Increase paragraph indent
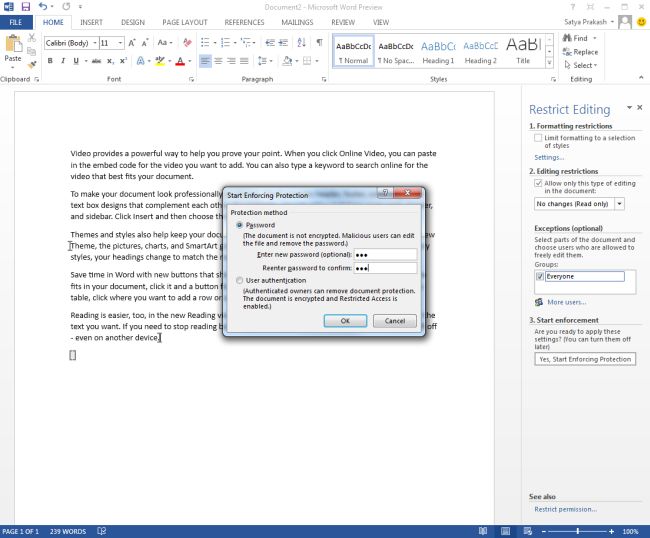 [283, 42]
